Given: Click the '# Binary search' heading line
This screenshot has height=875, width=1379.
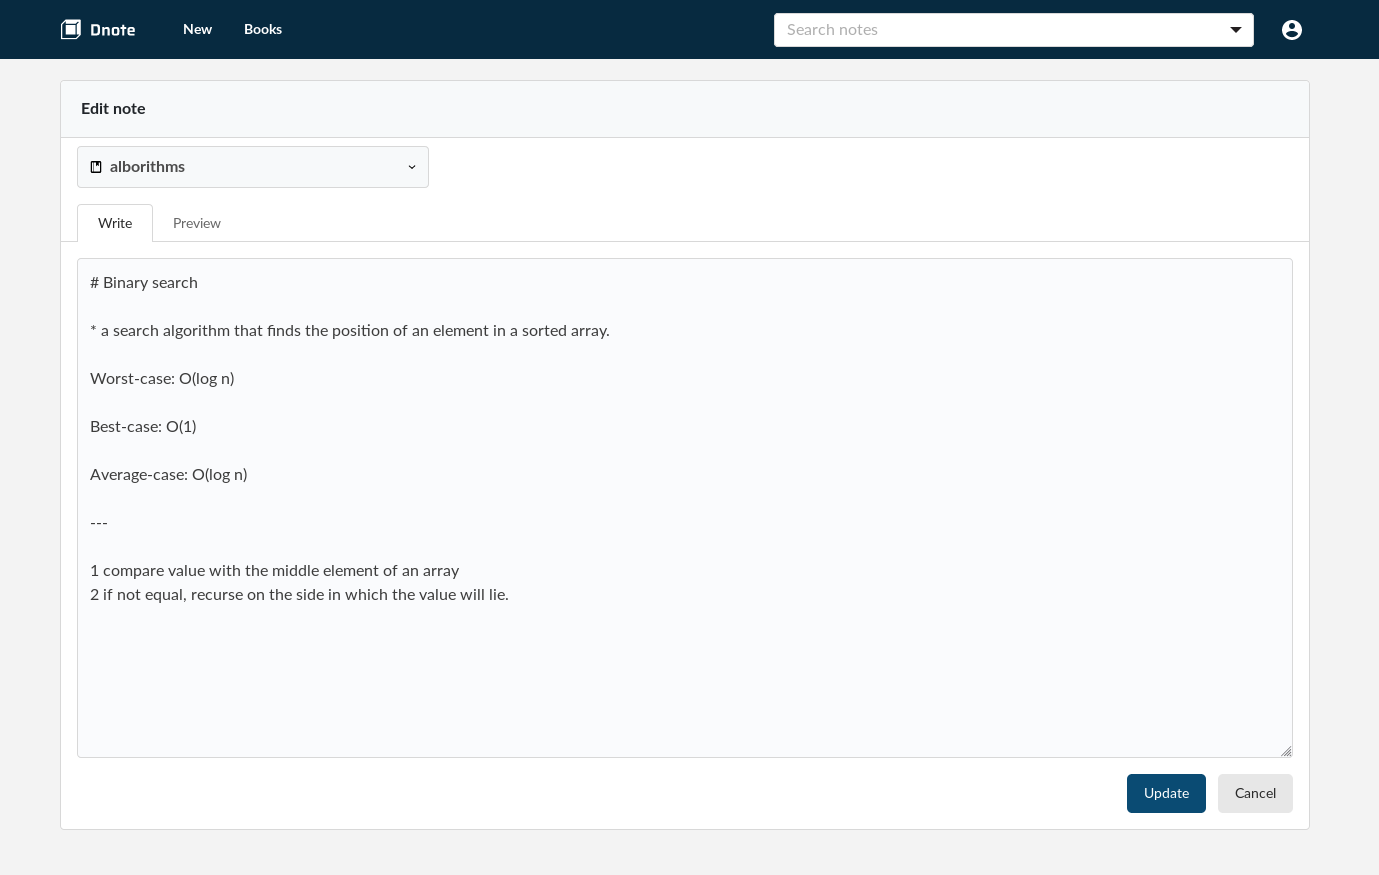Looking at the screenshot, I should (x=144, y=283).
